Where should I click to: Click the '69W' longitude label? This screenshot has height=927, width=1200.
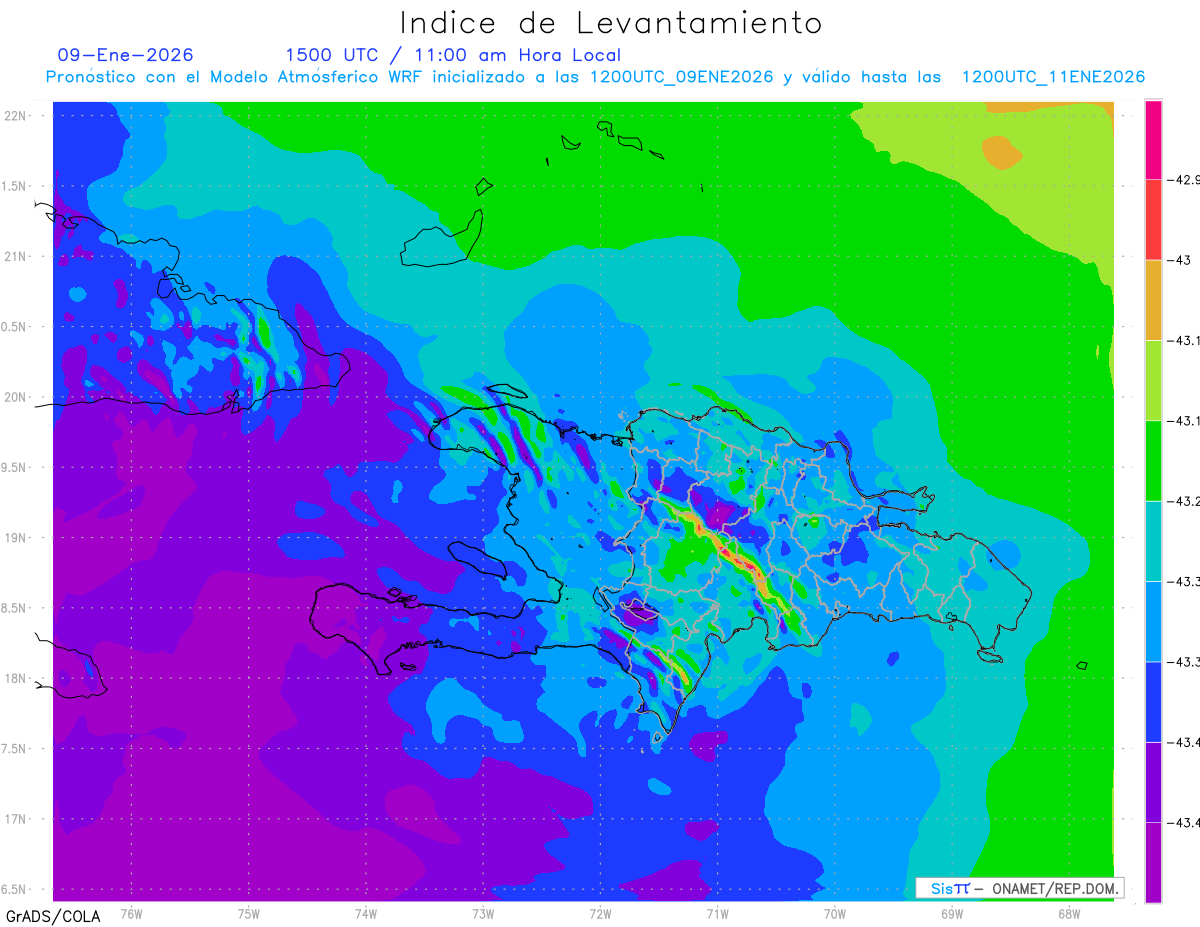(951, 913)
